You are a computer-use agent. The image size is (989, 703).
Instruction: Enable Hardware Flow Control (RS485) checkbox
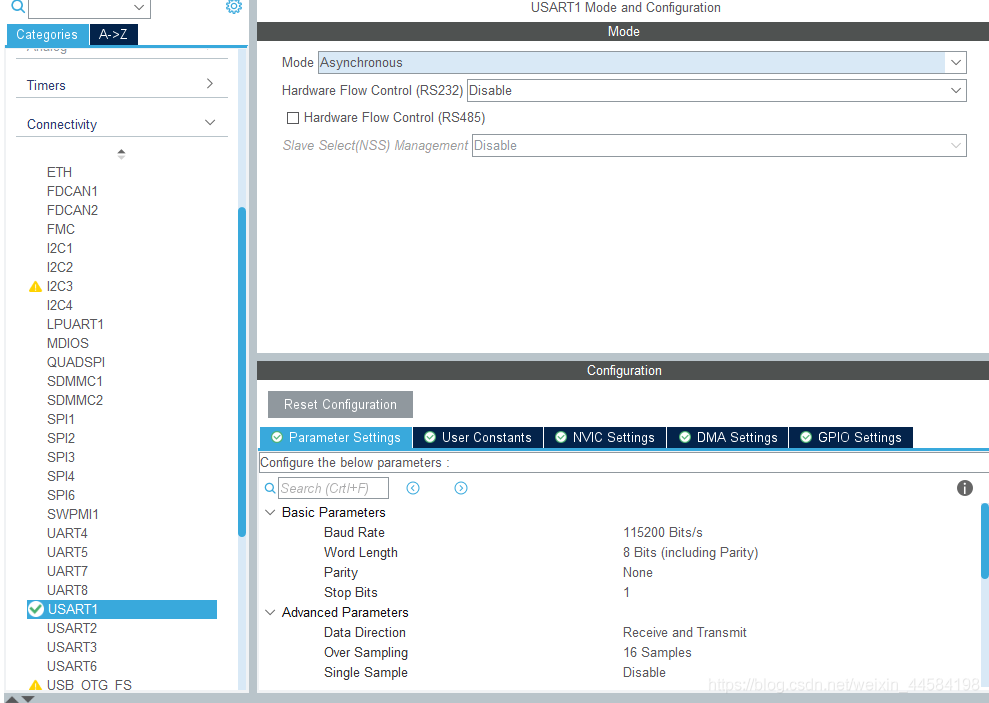point(293,118)
